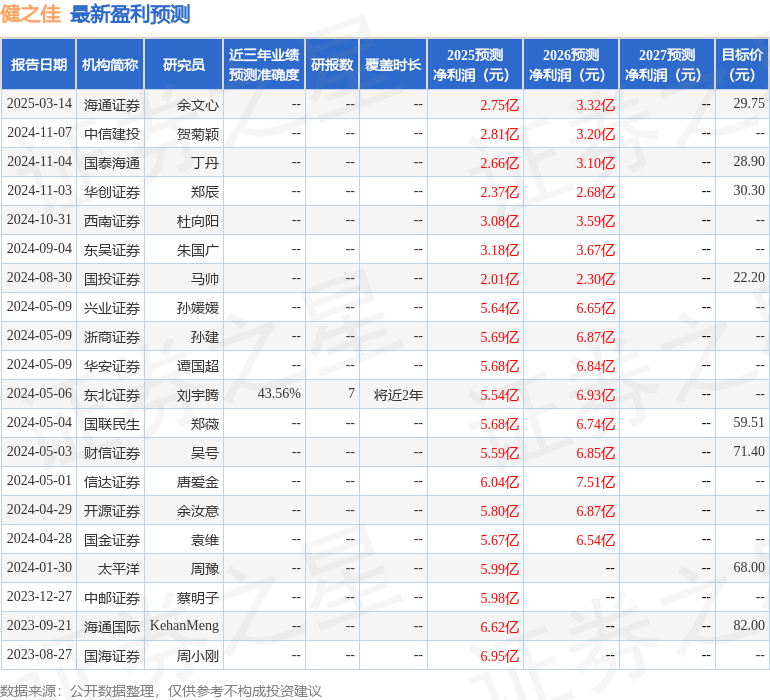Click target price 29.75
The height and width of the screenshot is (700, 770).
[x=749, y=103]
